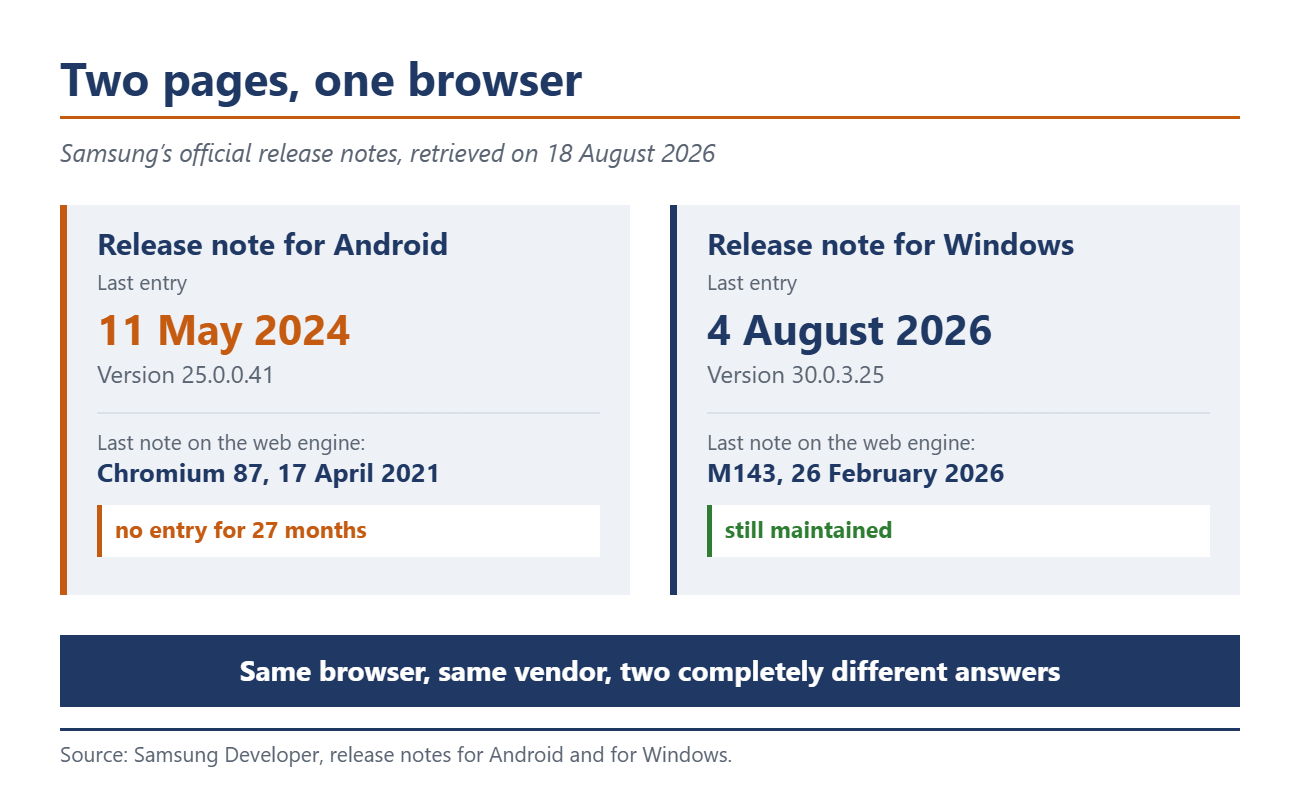1300x800 pixels.
Task: Click the 'Version 25.0.0.41' text
Action: (185, 375)
